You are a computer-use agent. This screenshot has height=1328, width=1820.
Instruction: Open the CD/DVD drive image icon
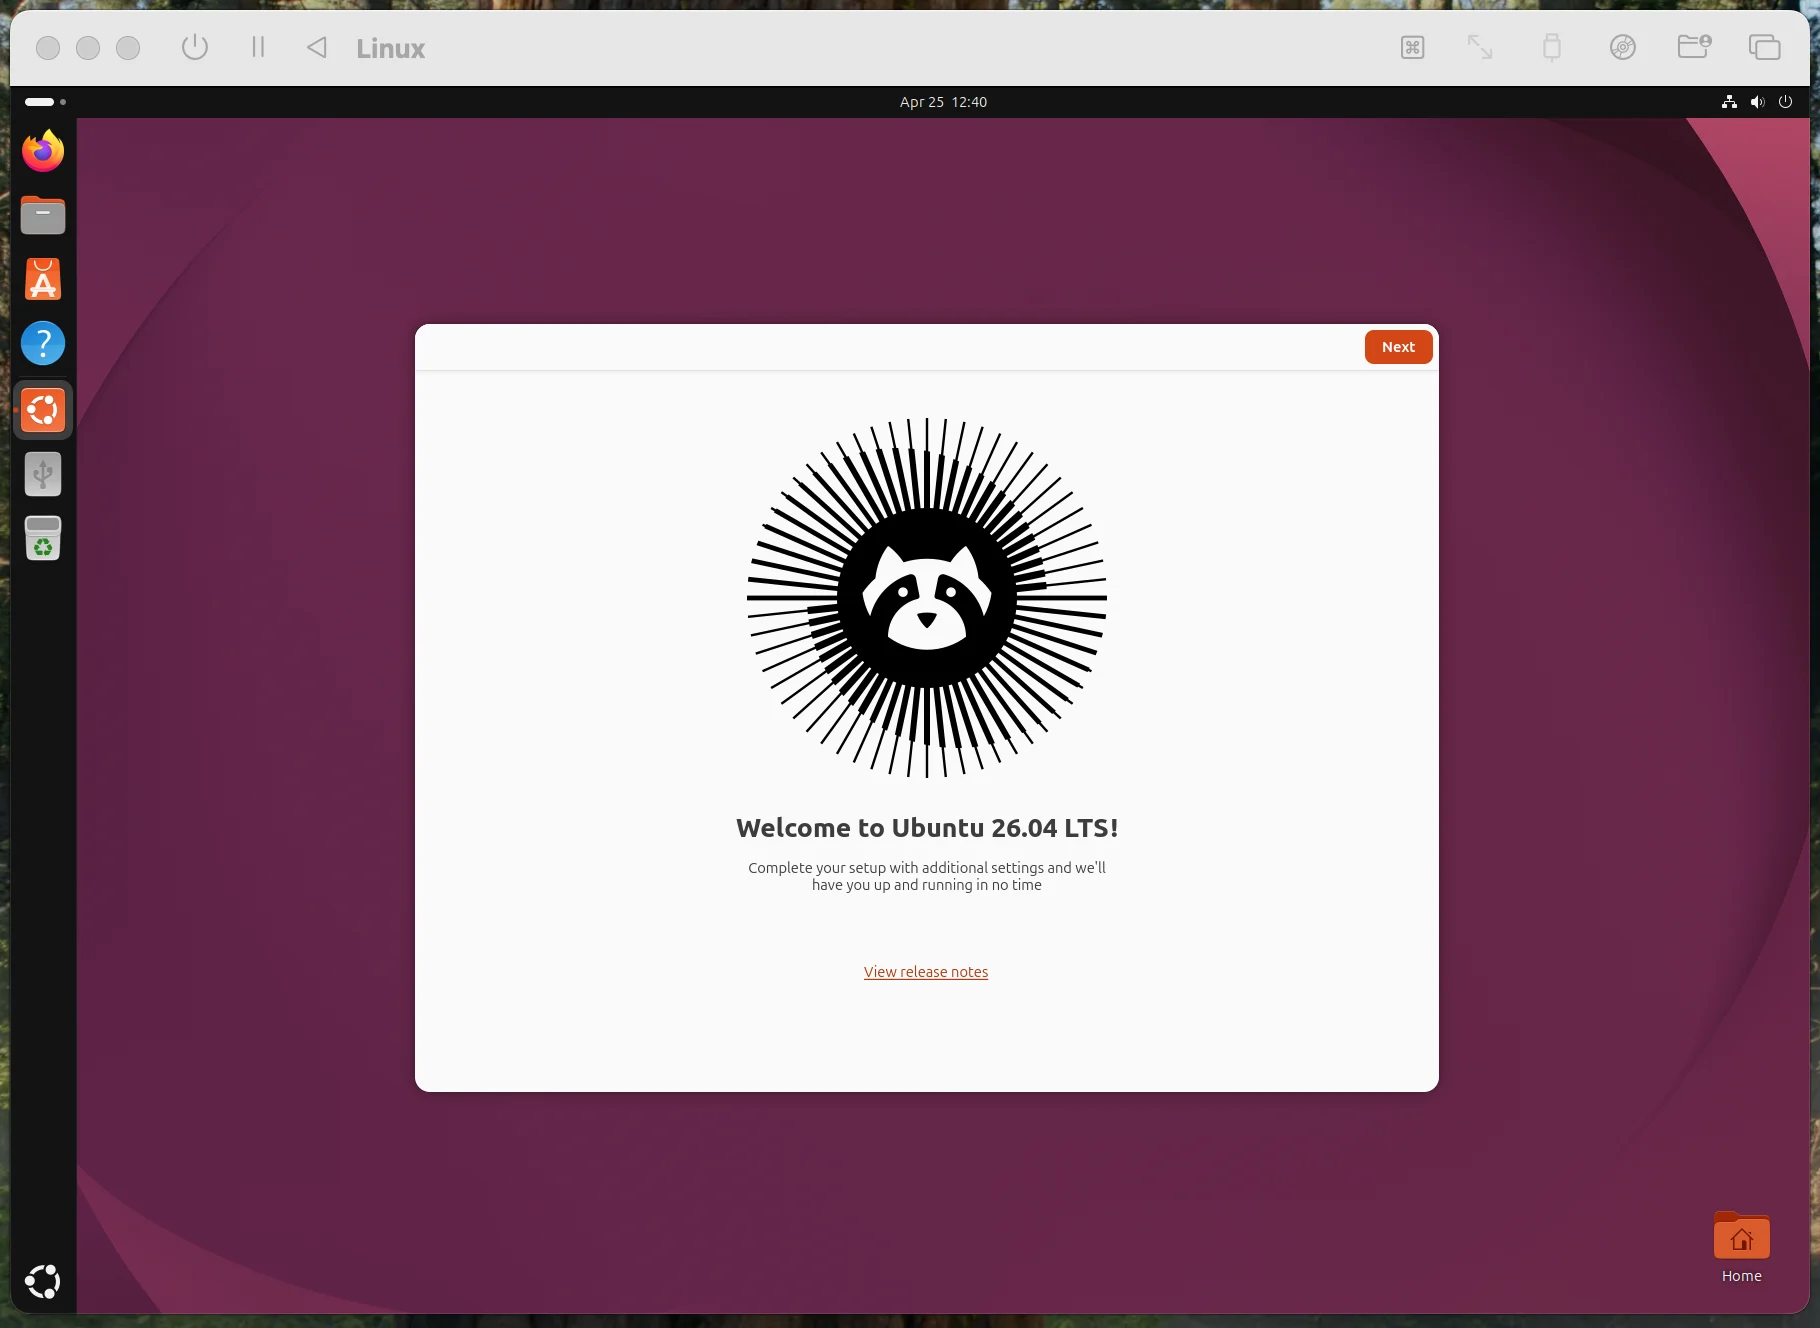(x=1623, y=47)
